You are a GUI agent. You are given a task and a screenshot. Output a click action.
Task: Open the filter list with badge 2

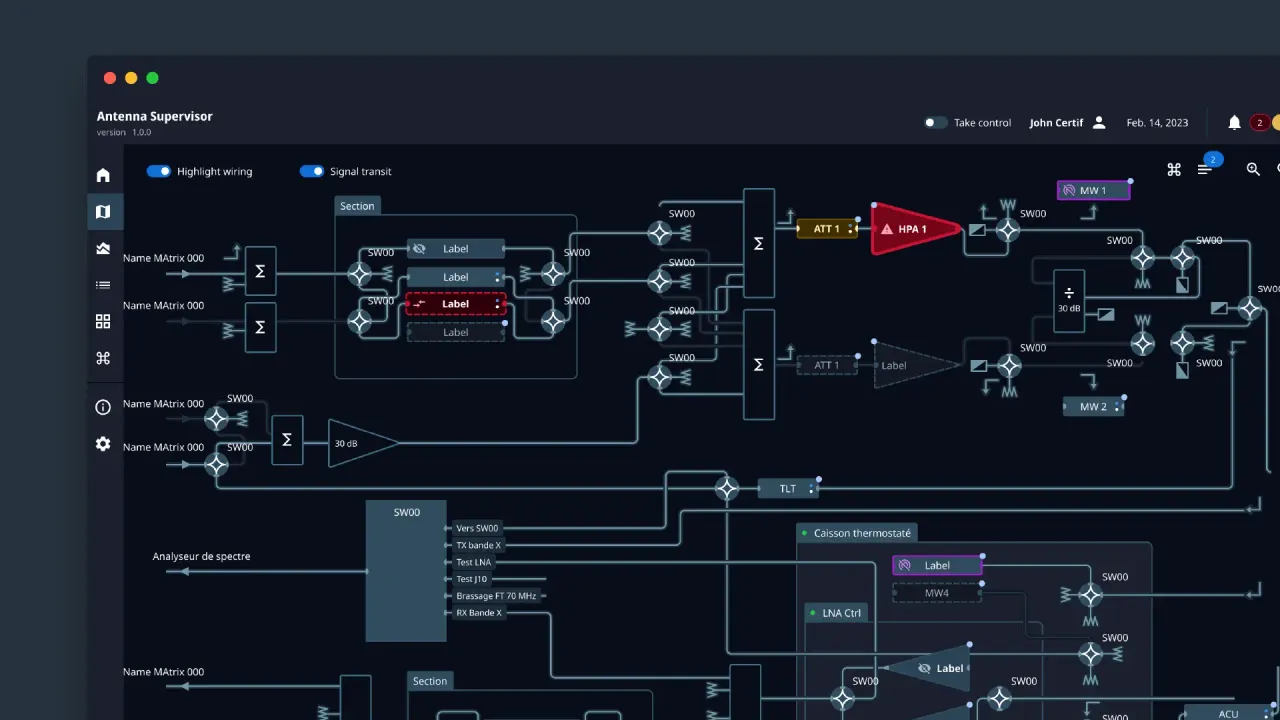[x=1205, y=170]
